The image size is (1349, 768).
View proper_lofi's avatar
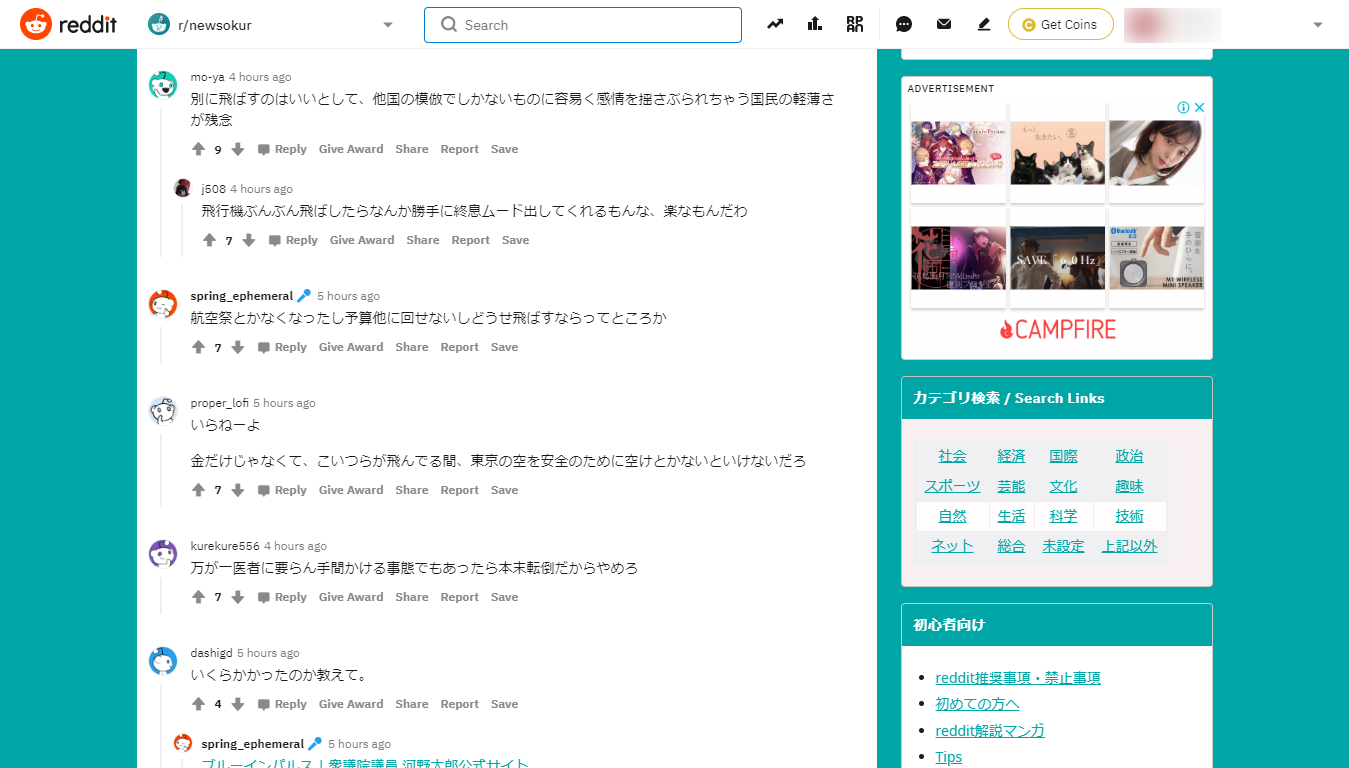[163, 410]
